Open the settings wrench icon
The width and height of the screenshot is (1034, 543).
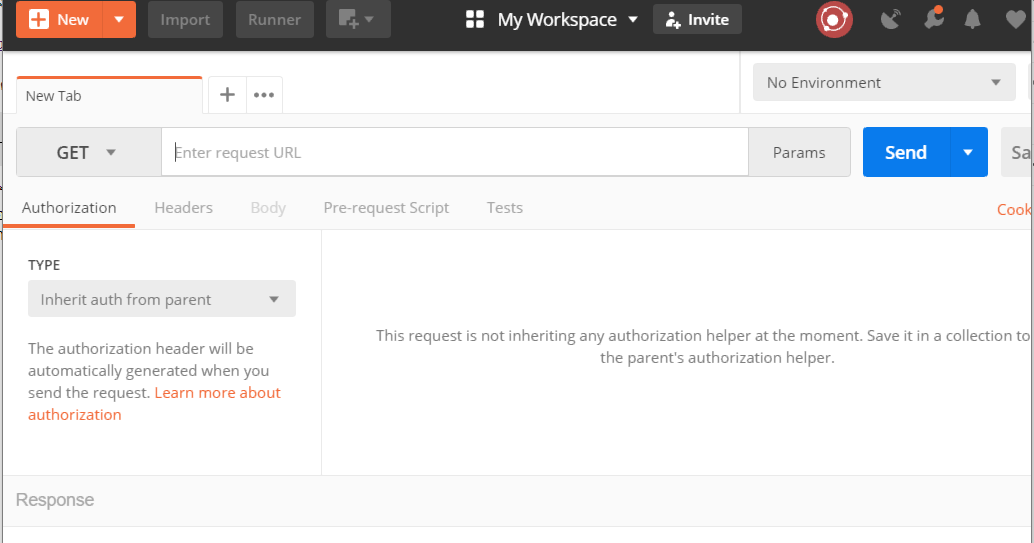933,19
